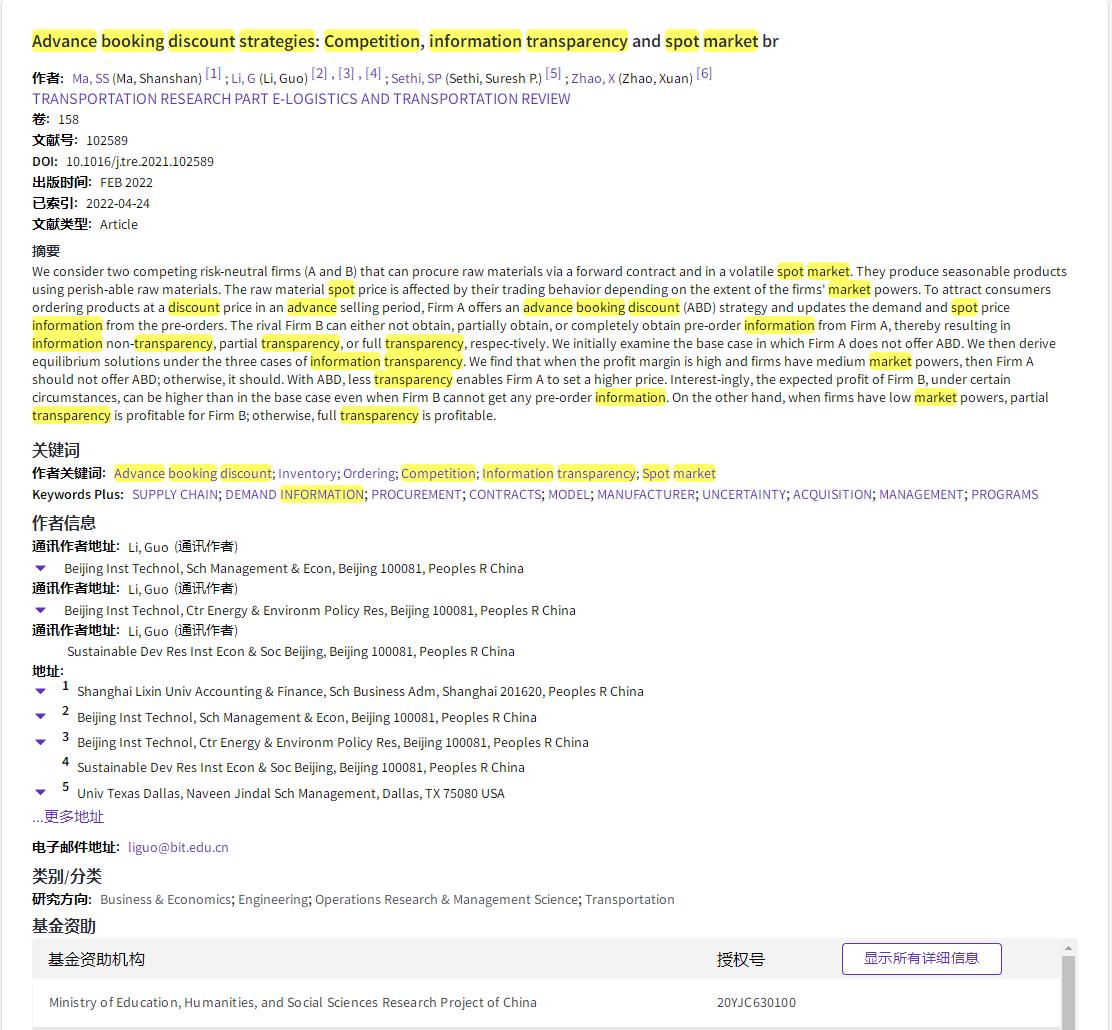Screen dimensions: 1112x1030
Task: Open author link Ma, SS
Action: [x=91, y=78]
